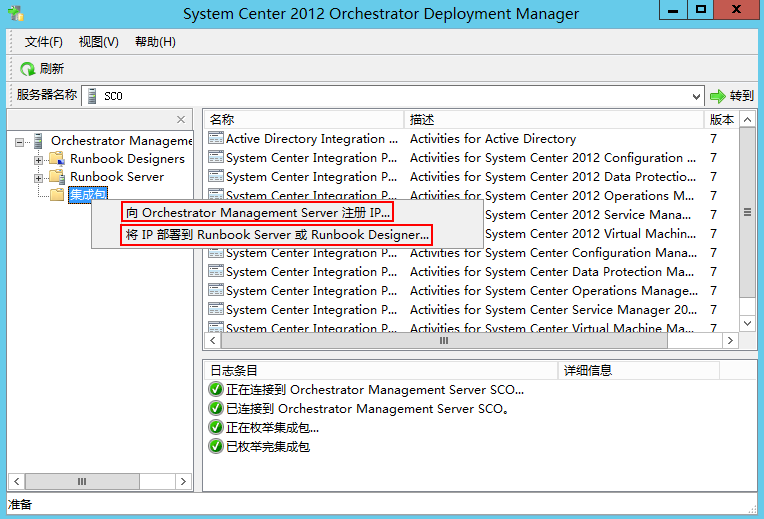
Task: Click the tree pane scrollbar left arrow
Action: pyautogui.click(x=17, y=481)
